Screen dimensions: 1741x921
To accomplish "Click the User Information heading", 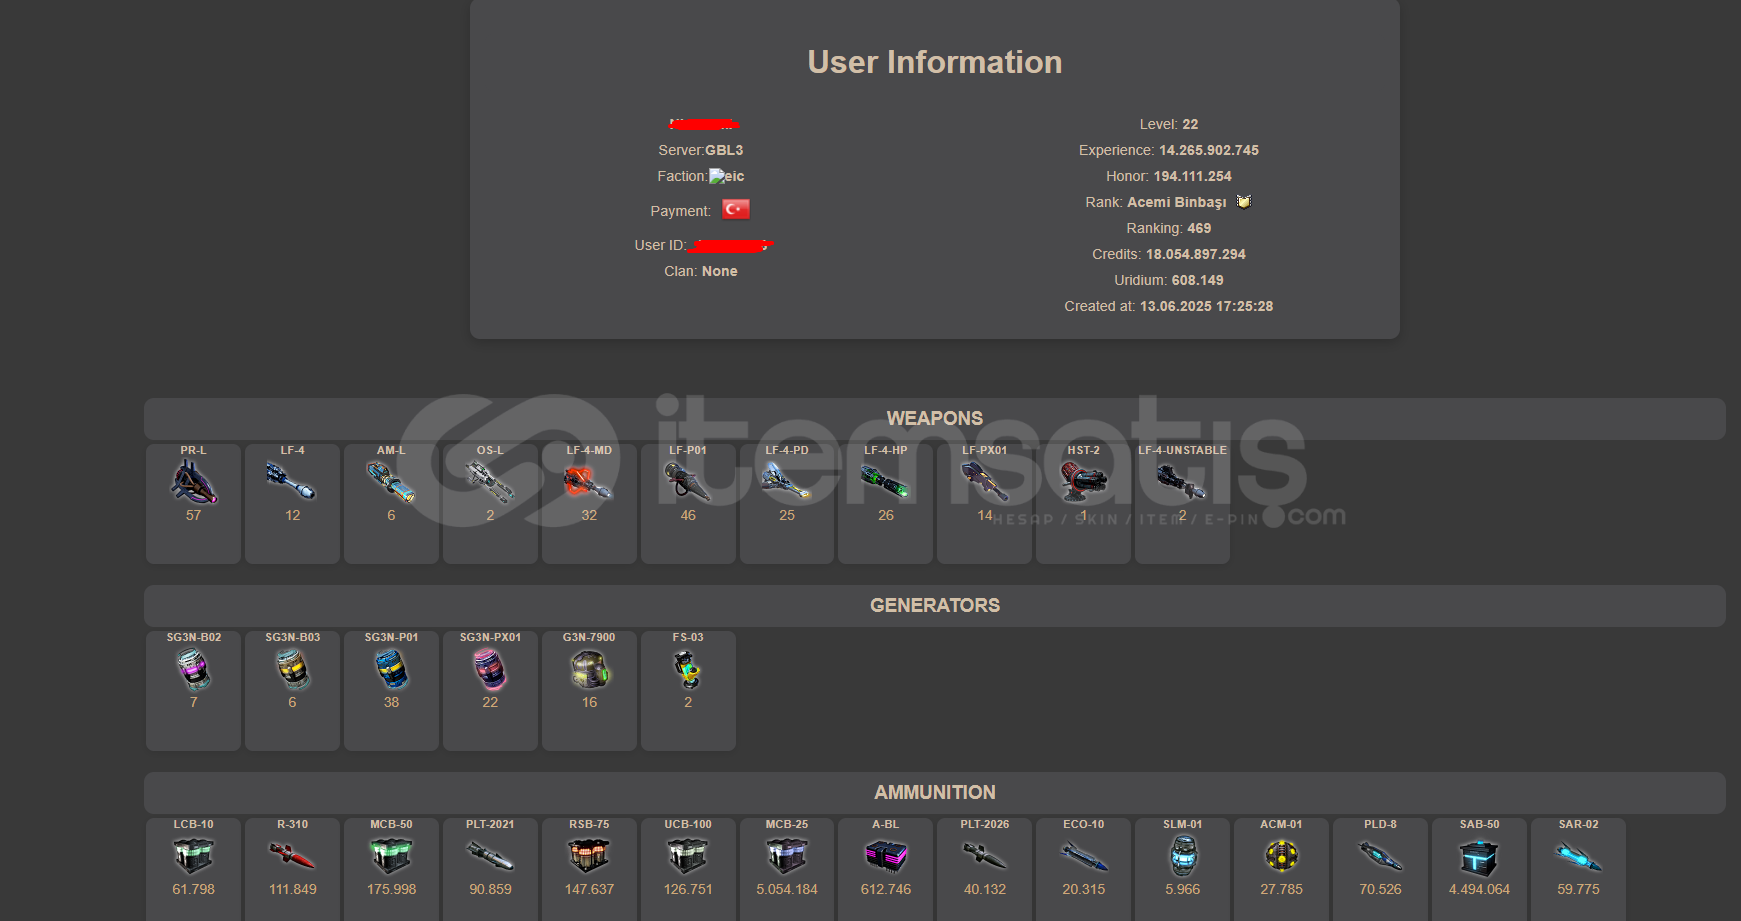I will tap(934, 62).
